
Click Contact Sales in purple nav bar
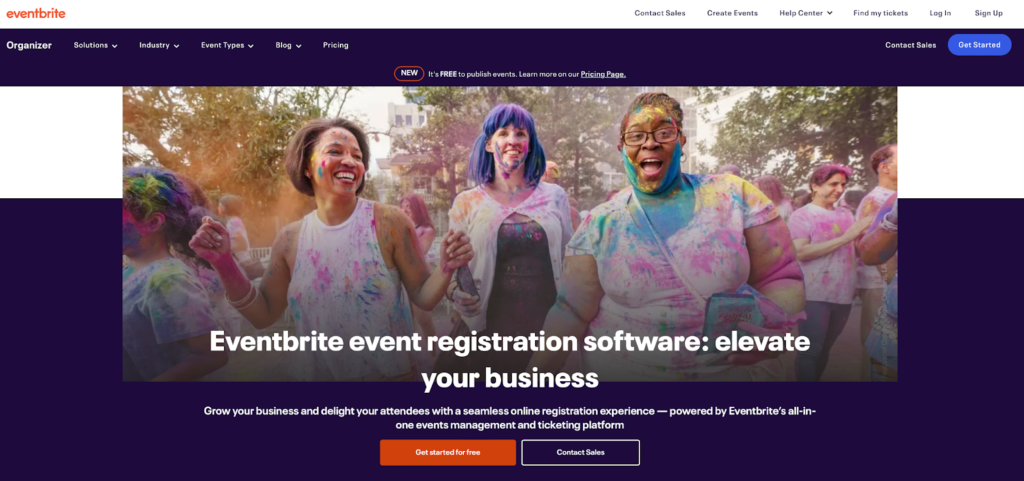910,45
